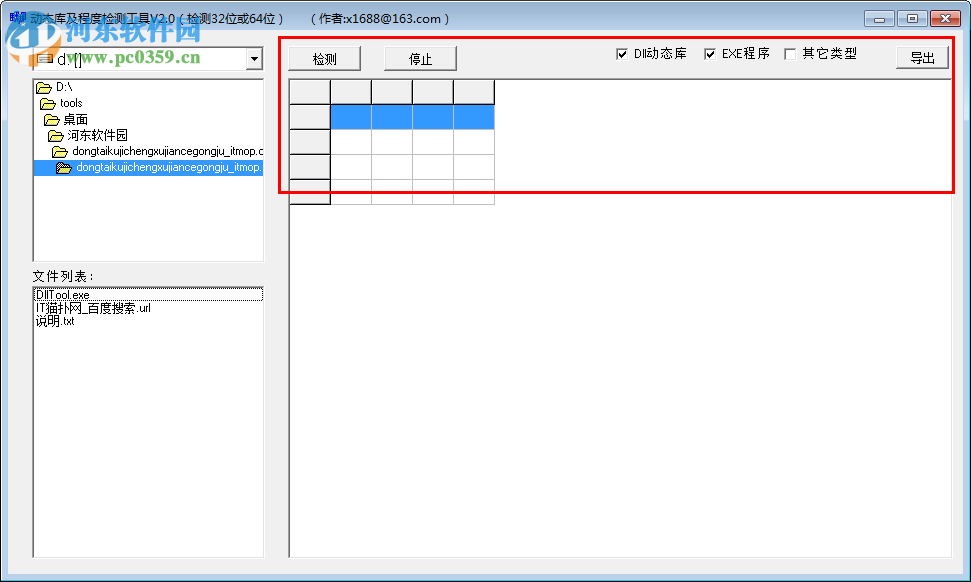
Task: Select DllTool.exe in the file list
Action: click(65, 294)
